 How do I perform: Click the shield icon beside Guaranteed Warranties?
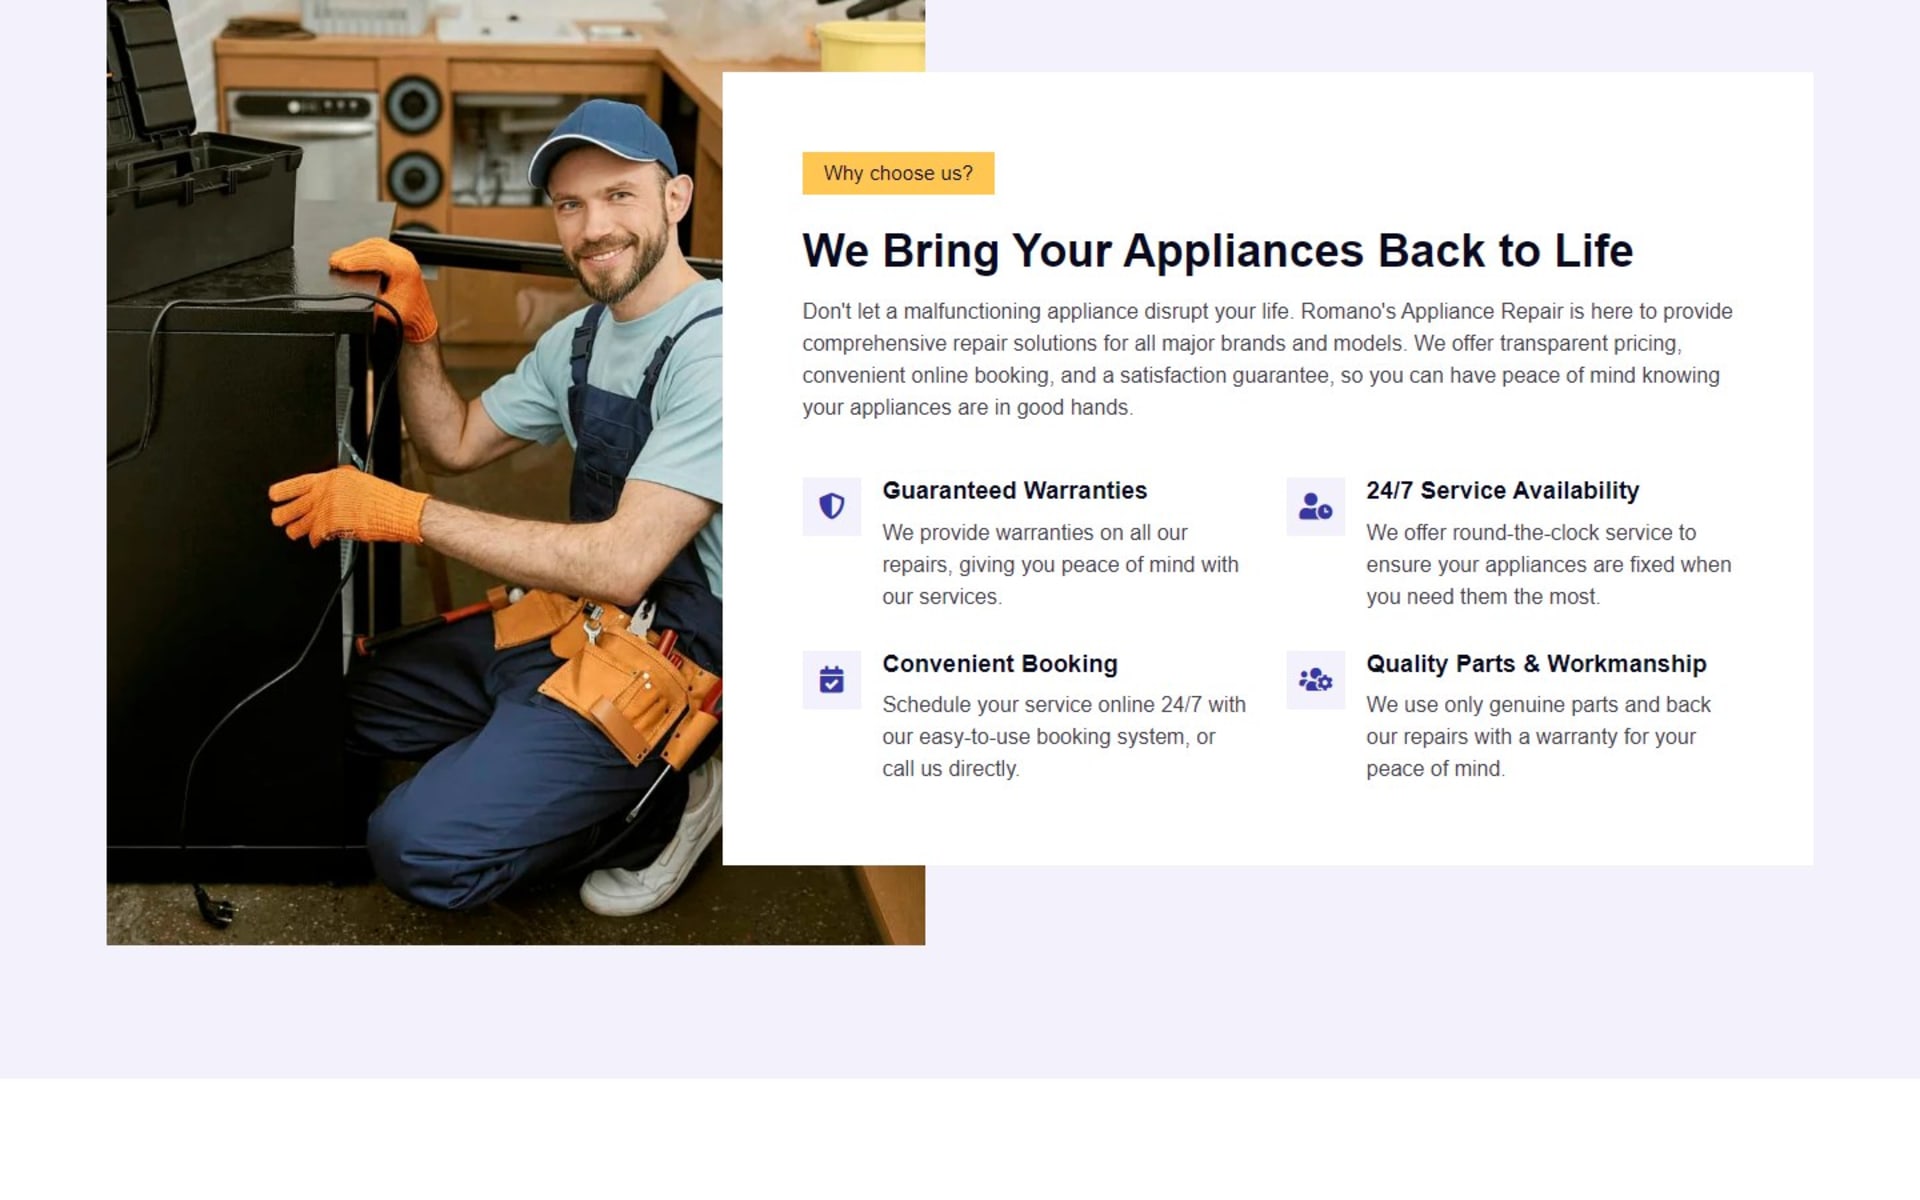pos(831,506)
